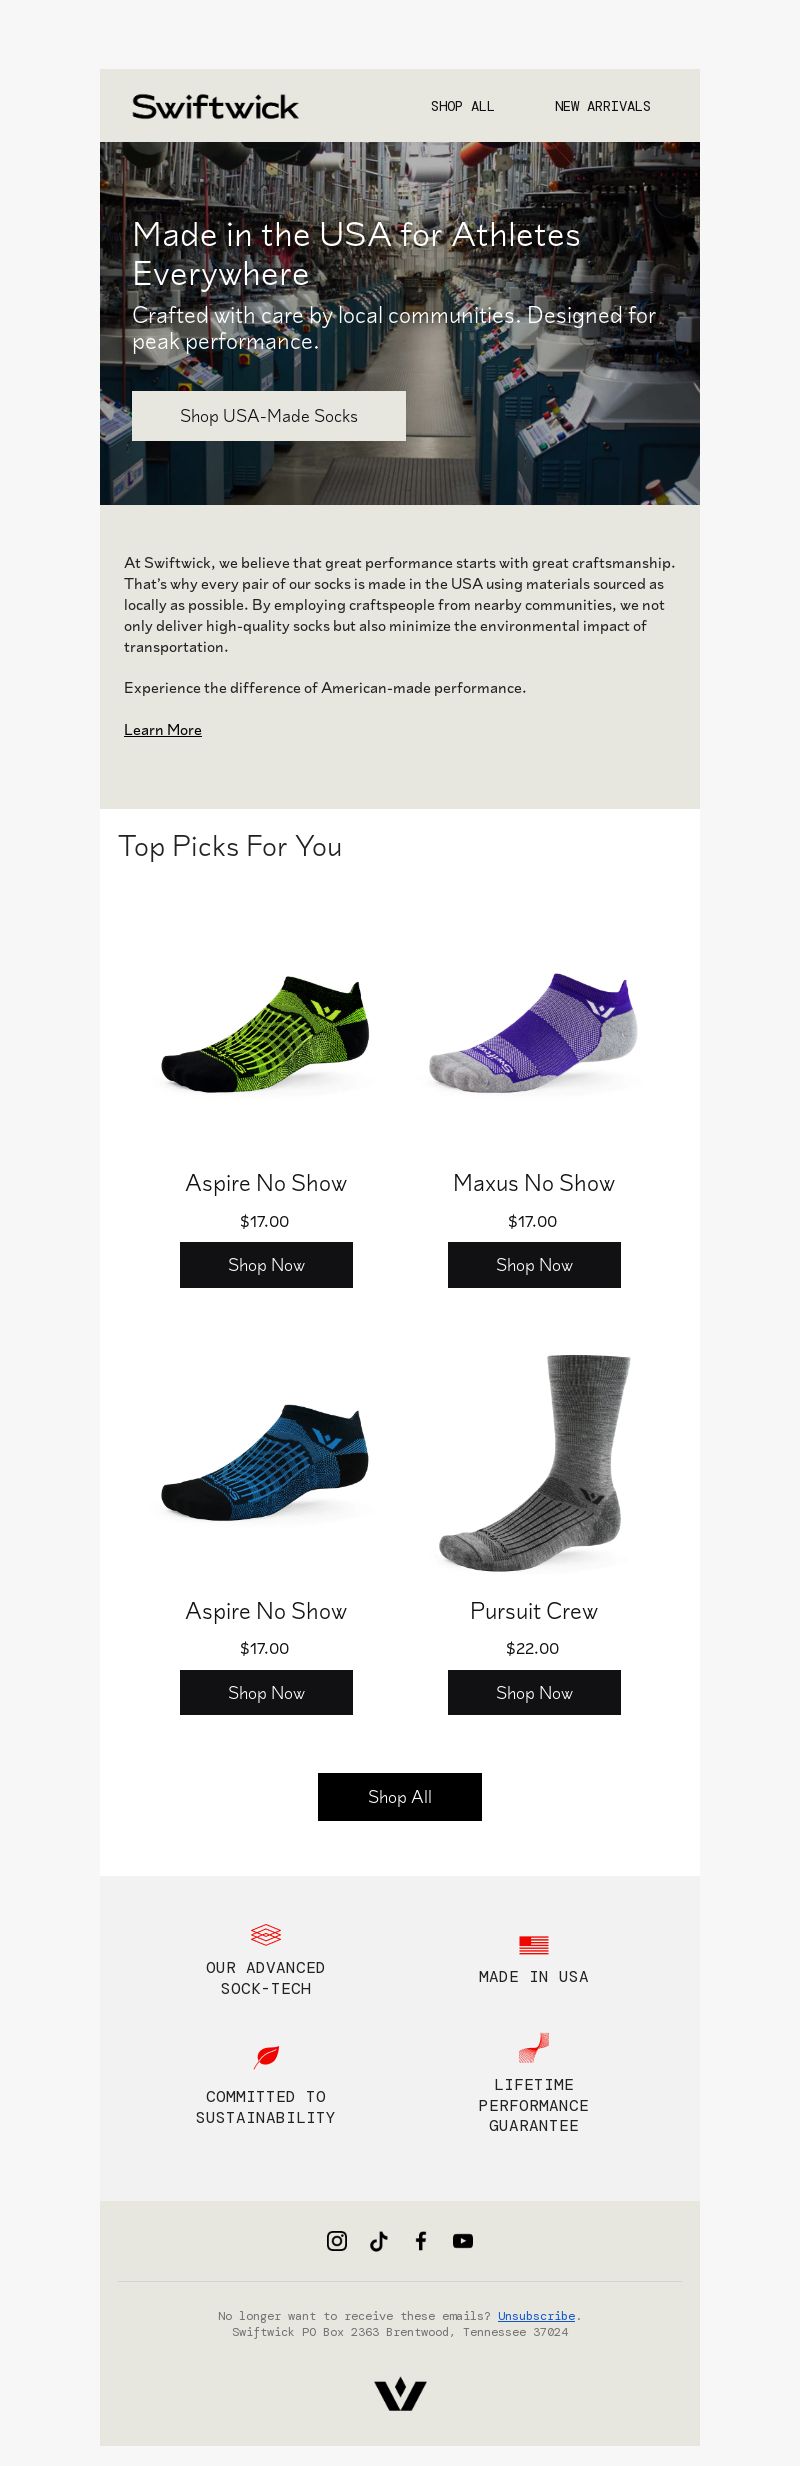The image size is (800, 2466).
Task: Select the green Aspire No Show sock image
Action: (266, 1034)
